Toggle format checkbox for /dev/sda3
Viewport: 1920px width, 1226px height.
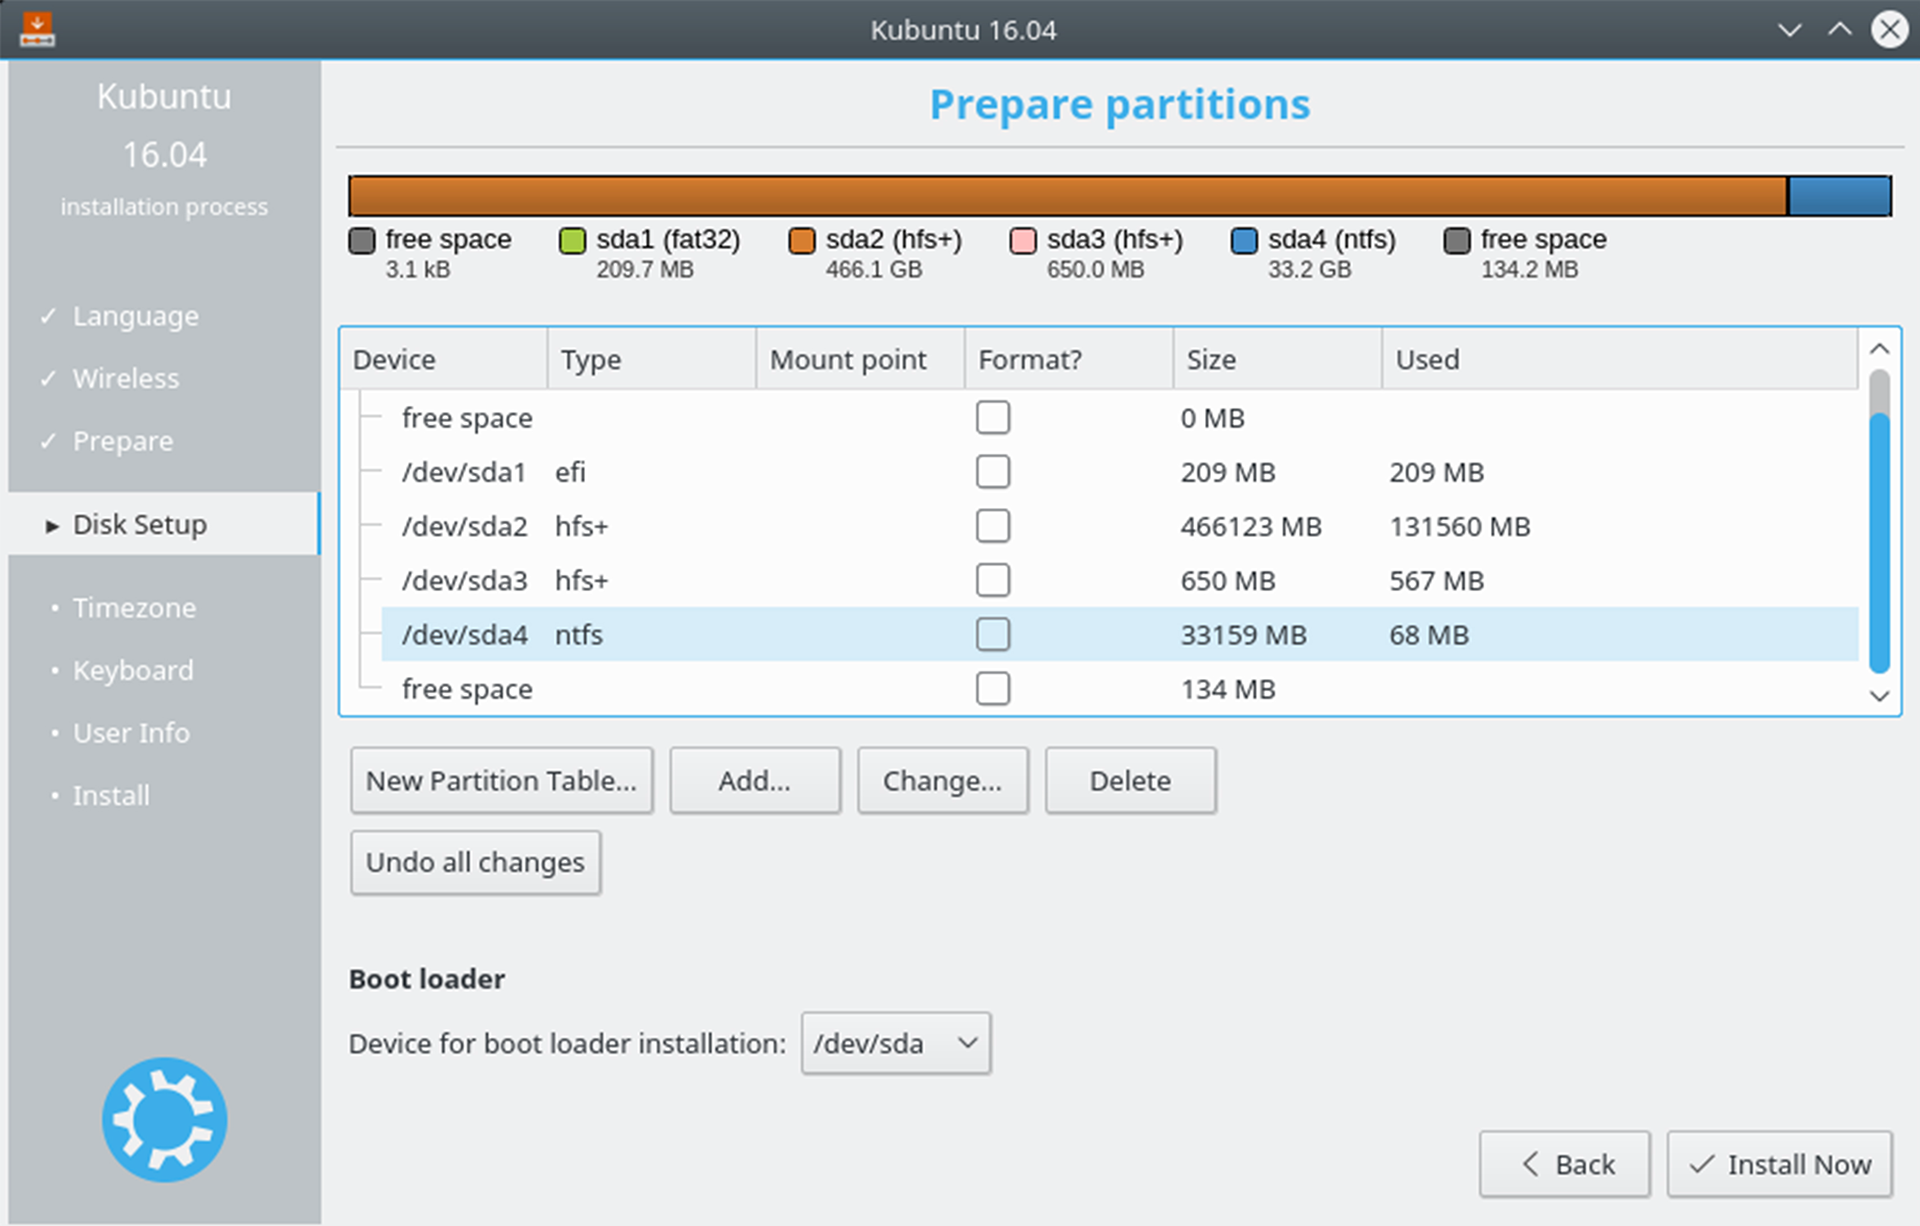click(993, 580)
